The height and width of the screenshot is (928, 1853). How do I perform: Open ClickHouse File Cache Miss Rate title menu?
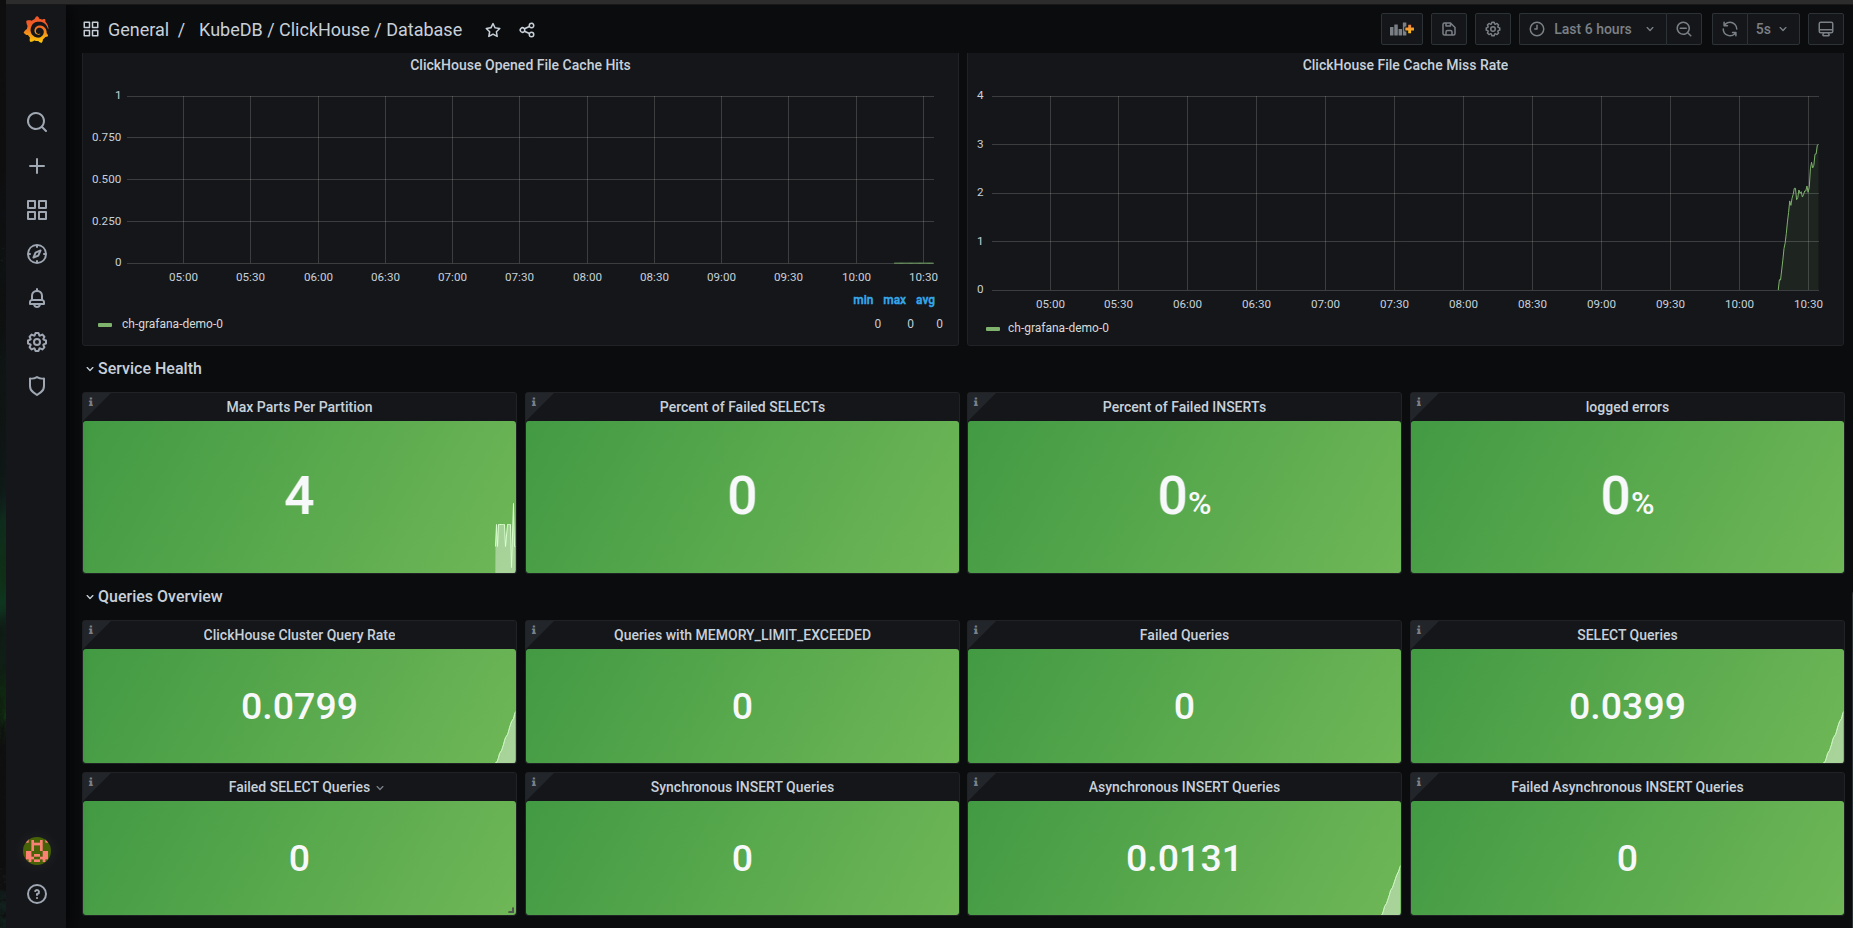[x=1405, y=65]
